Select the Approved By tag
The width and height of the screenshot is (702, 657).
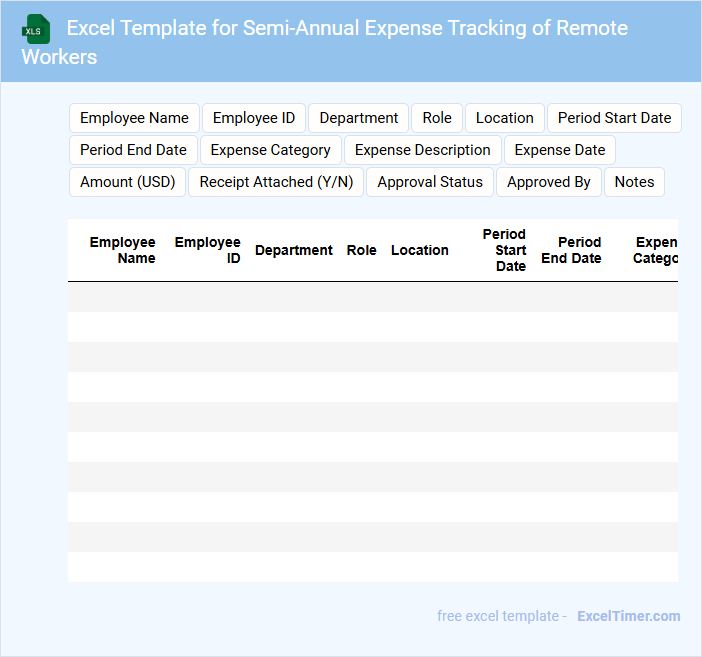tap(548, 182)
